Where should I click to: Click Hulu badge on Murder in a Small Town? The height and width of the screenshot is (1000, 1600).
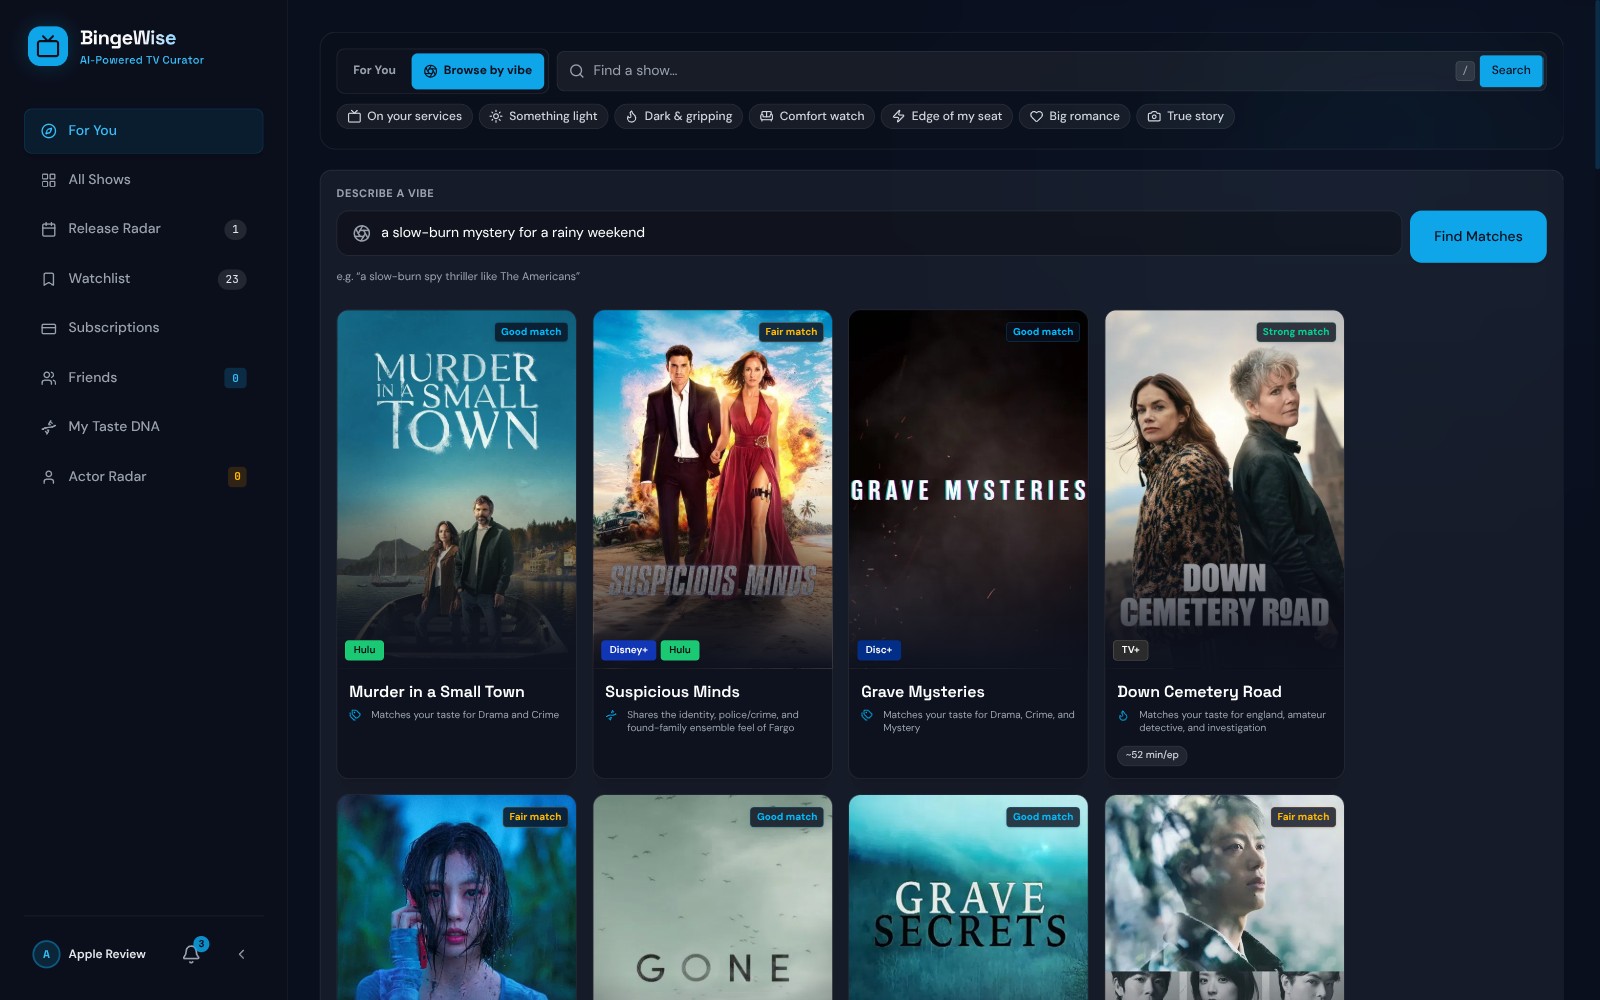pyautogui.click(x=364, y=650)
